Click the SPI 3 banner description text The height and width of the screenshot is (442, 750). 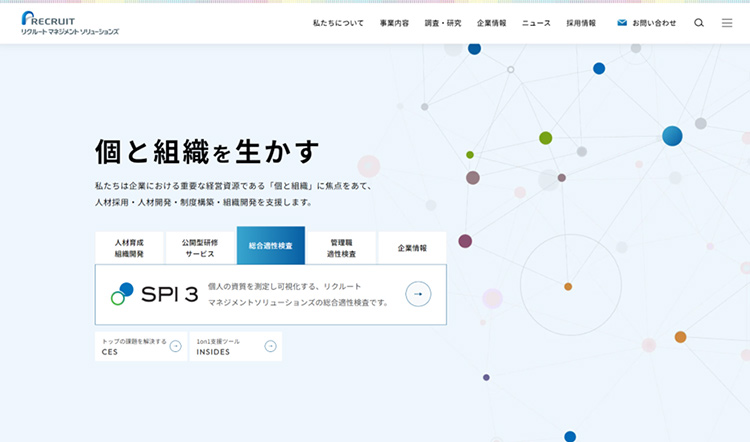pyautogui.click(x=298, y=294)
